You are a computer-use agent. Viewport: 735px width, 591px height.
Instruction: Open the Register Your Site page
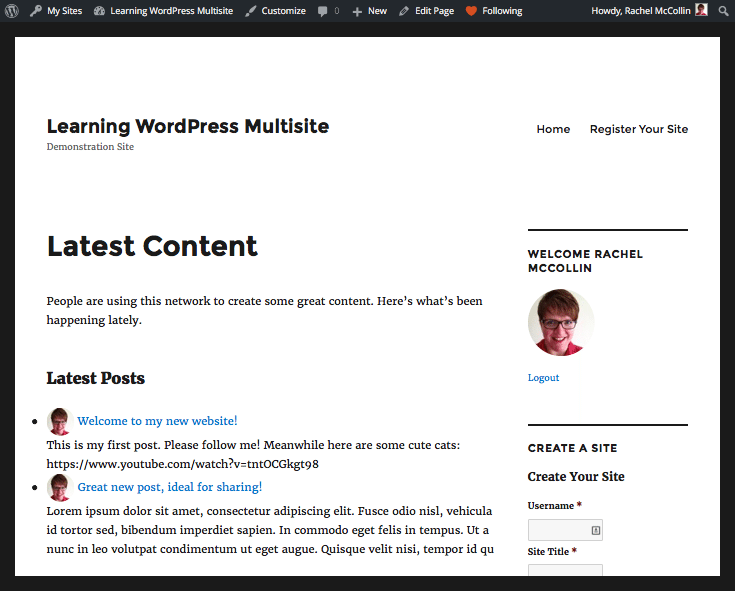639,129
